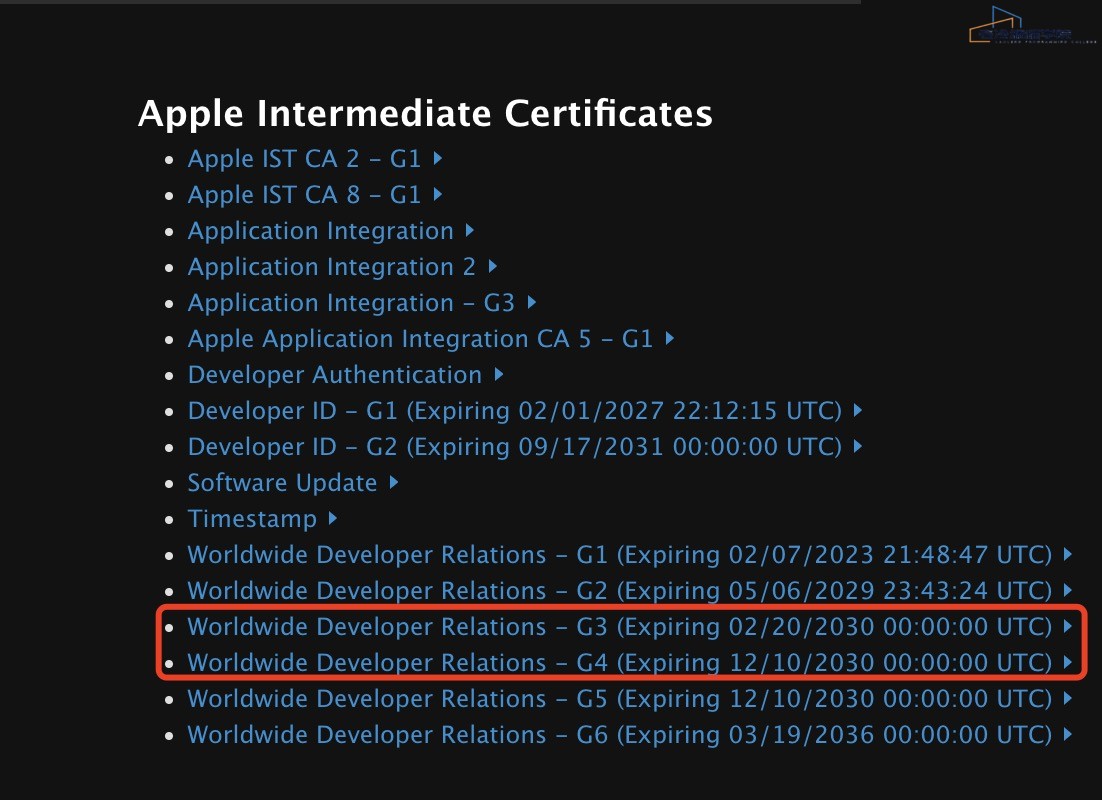The image size is (1102, 800).
Task: Click arrow after Apple Application Integration CA 5
Action: [x=670, y=338]
